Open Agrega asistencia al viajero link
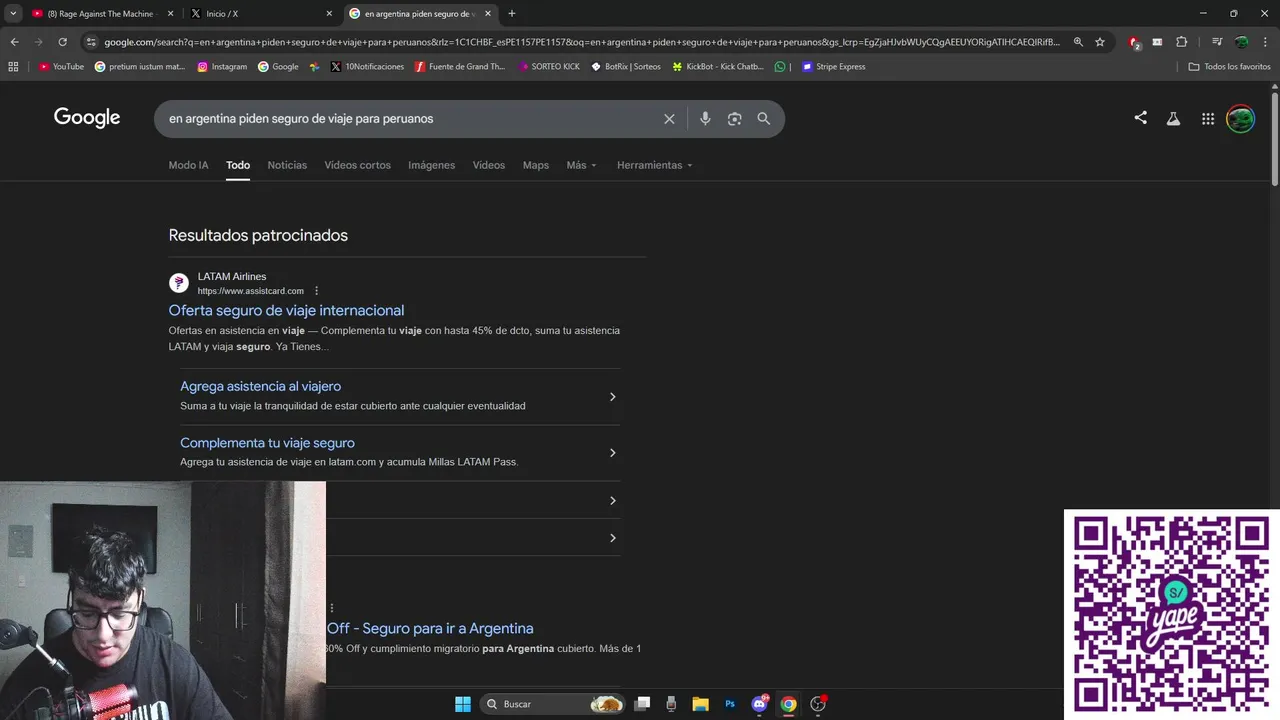Screen dimensions: 1280x720 [x=260, y=386]
